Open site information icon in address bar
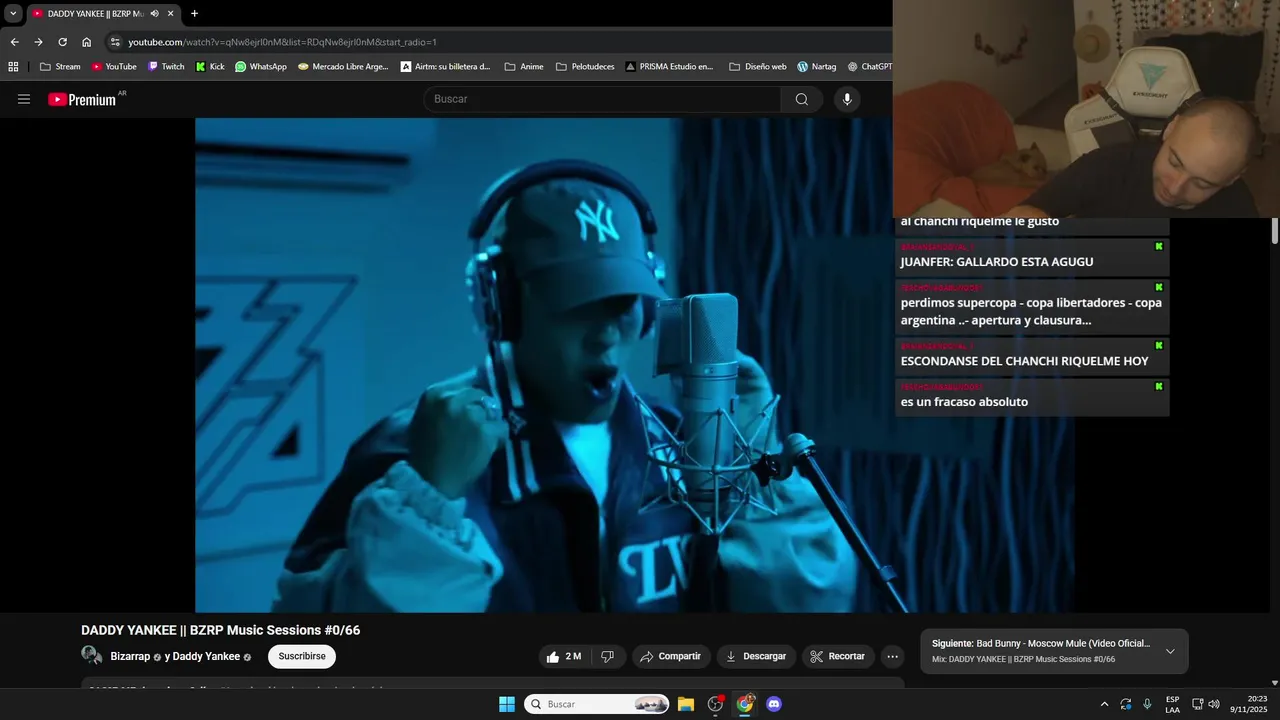Screen dimensions: 1280x720 point(115,42)
